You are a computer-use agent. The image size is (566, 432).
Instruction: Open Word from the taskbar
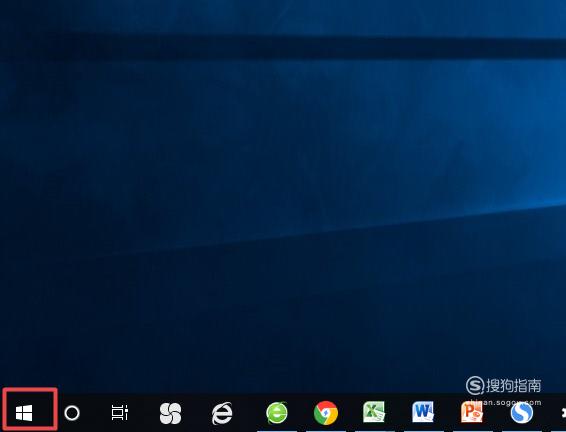pyautogui.click(x=423, y=412)
